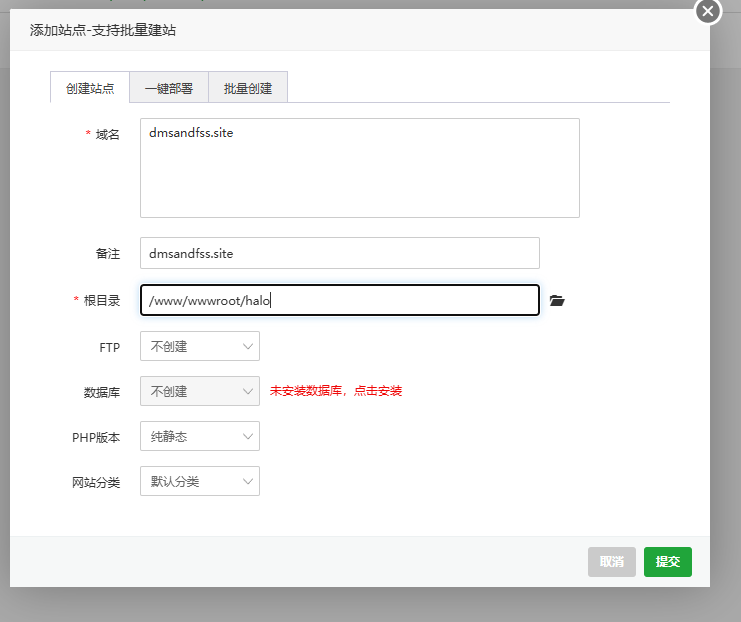The height and width of the screenshot is (622, 741).
Task: Expand the FTP dropdown arrow
Action: 248,346
